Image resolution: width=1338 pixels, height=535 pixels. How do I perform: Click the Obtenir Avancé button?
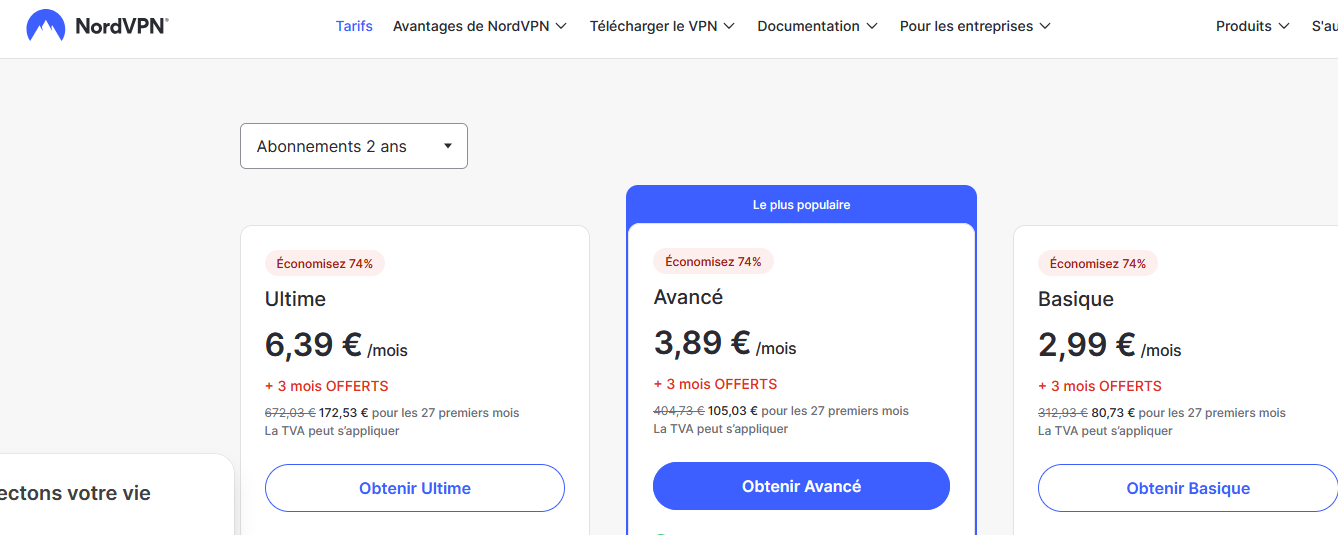point(801,486)
